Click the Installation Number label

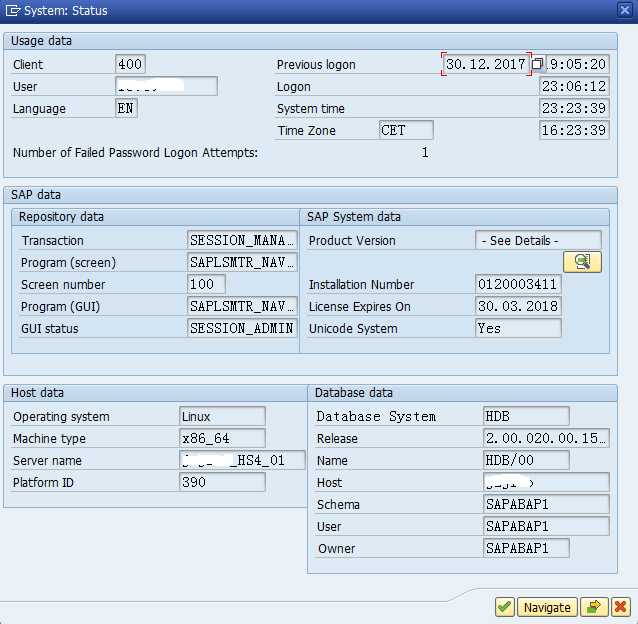361,284
